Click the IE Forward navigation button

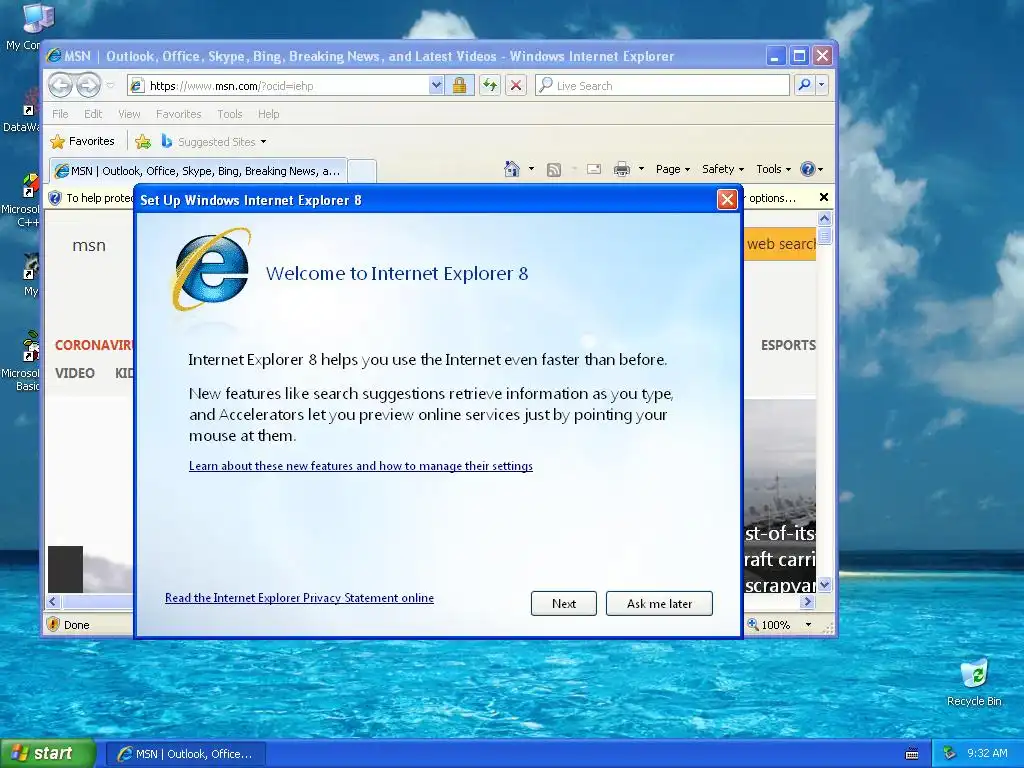point(89,86)
